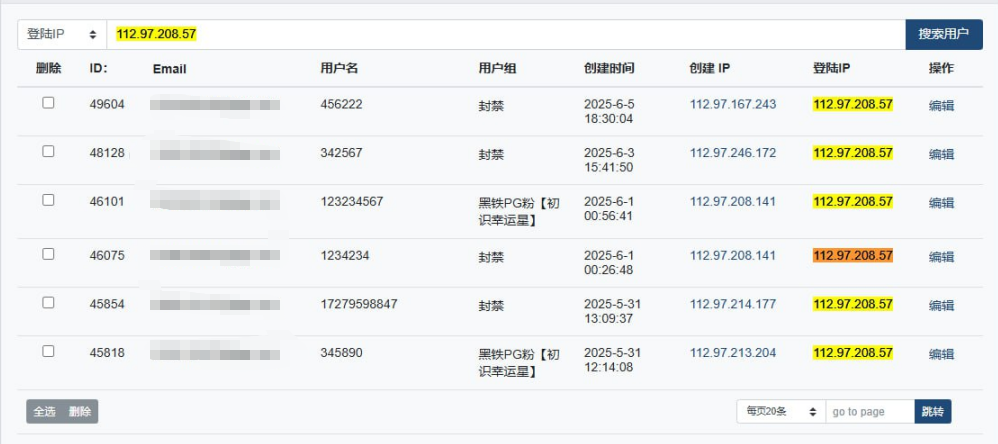Toggle the checkbox for user ID 46075
Screen dimensions: 998x444
pos(48,254)
